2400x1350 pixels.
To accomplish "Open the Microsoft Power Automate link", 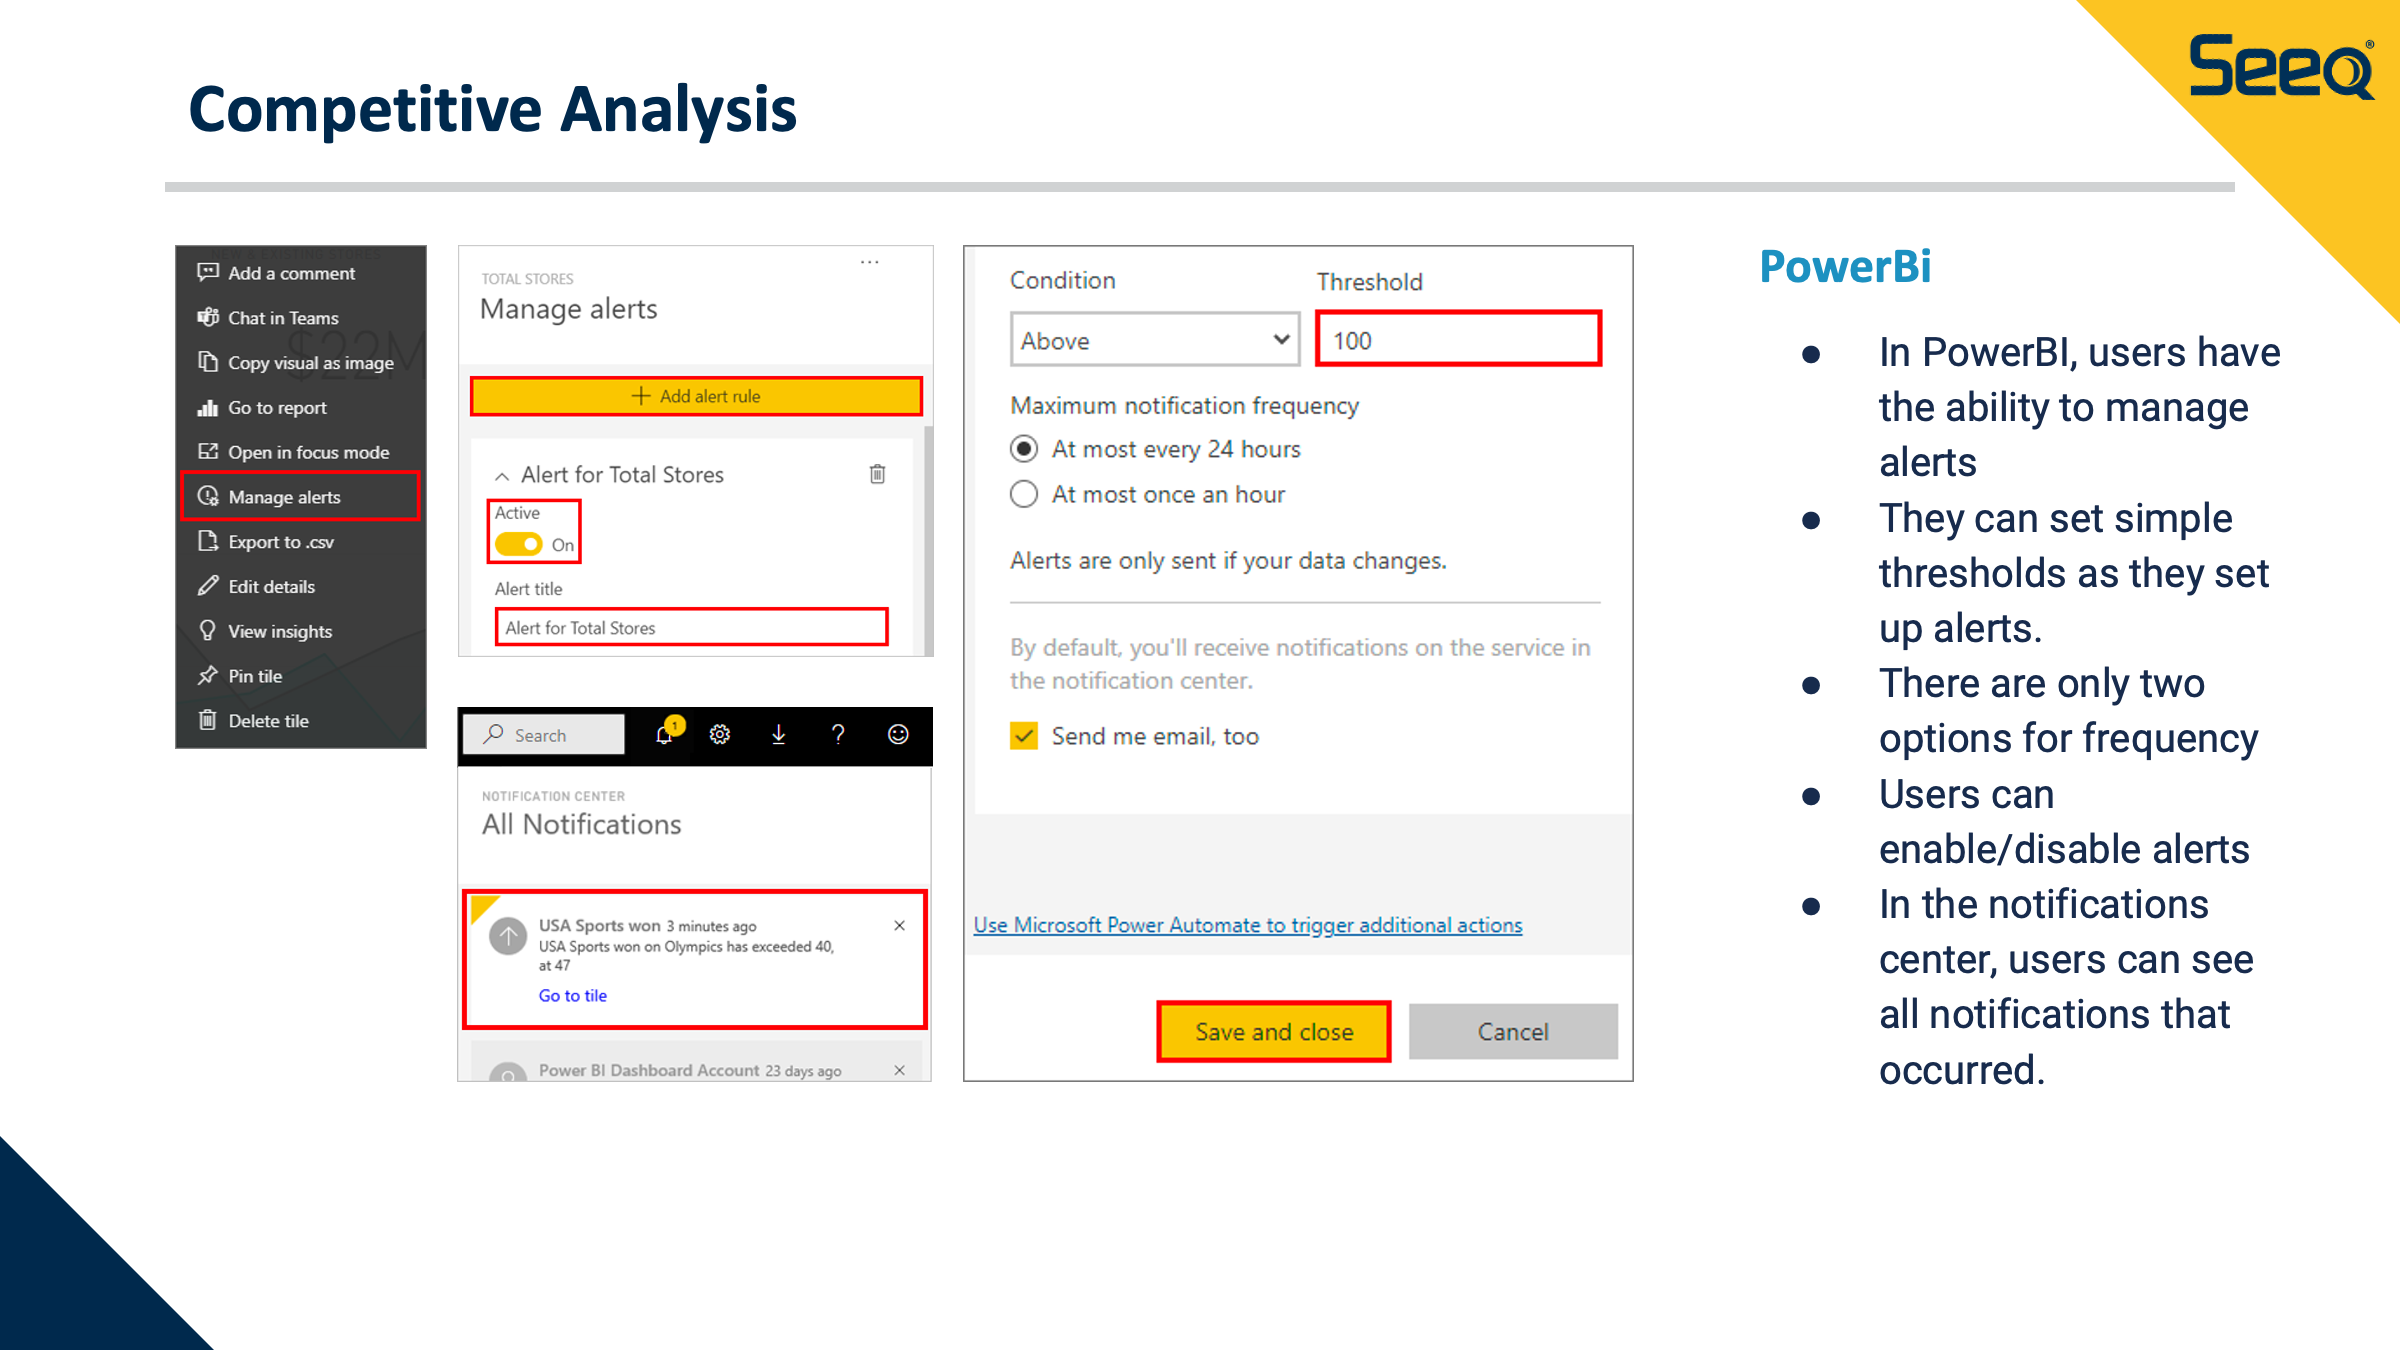I will pyautogui.click(x=1247, y=925).
